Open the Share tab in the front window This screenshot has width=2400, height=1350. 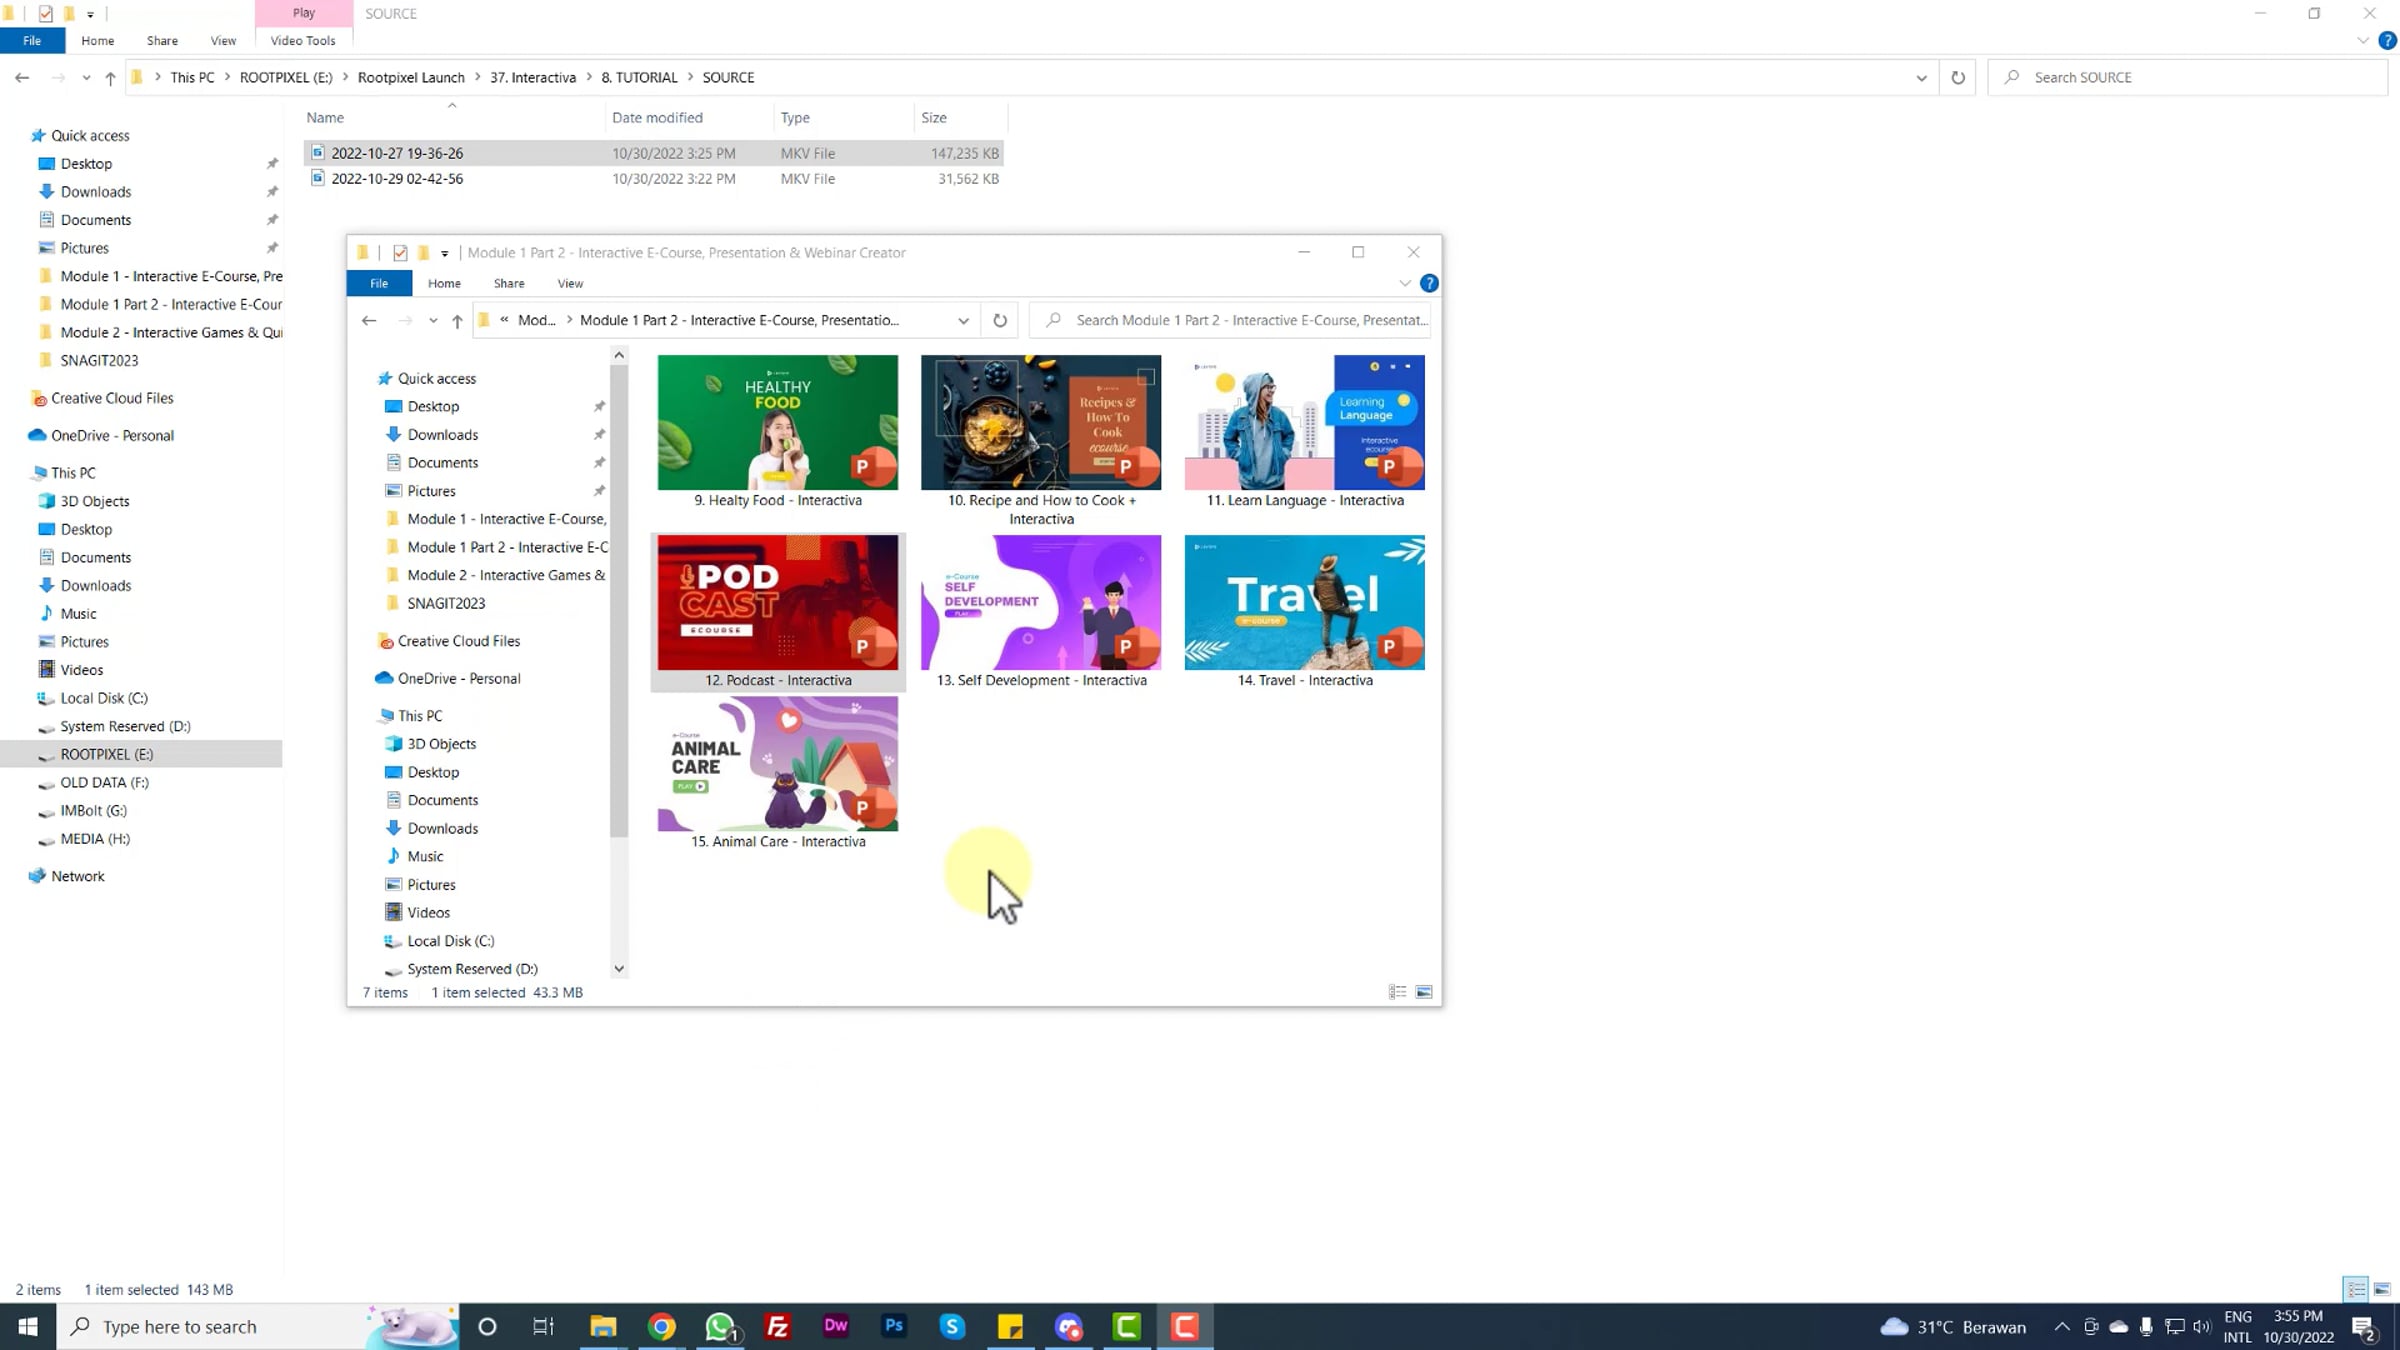(x=508, y=283)
